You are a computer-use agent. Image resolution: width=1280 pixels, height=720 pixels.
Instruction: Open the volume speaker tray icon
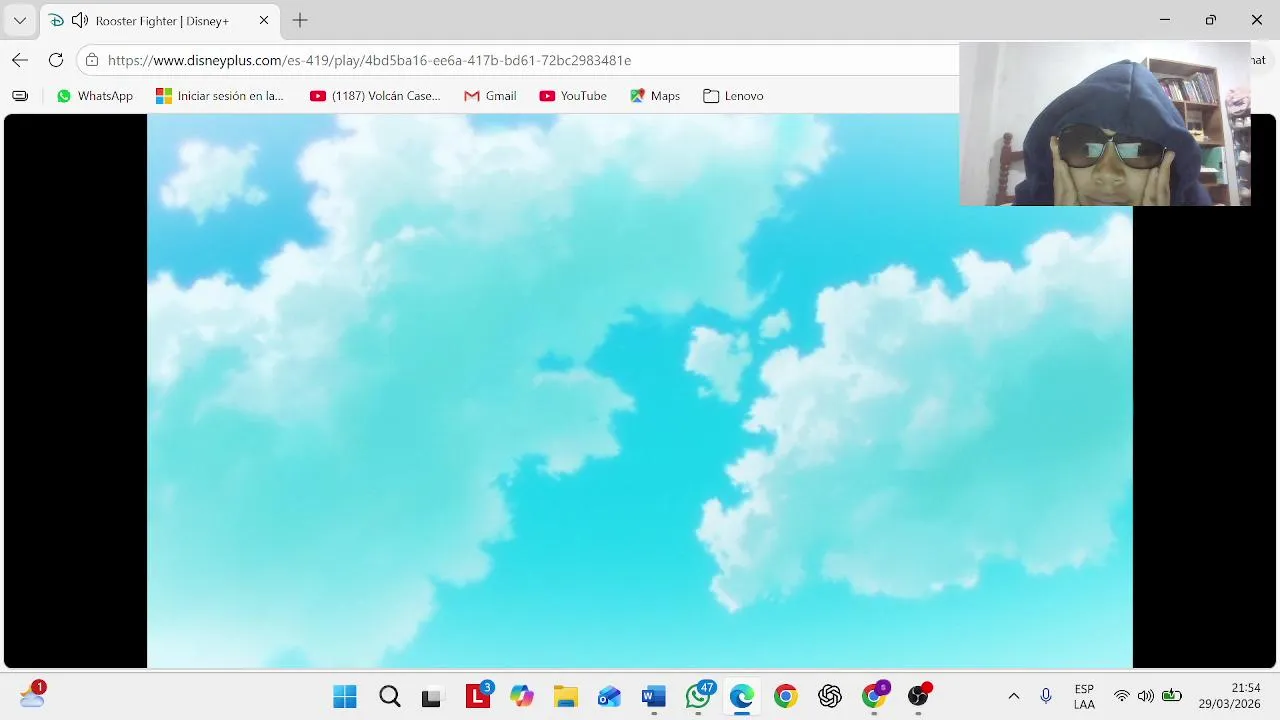[1146, 696]
